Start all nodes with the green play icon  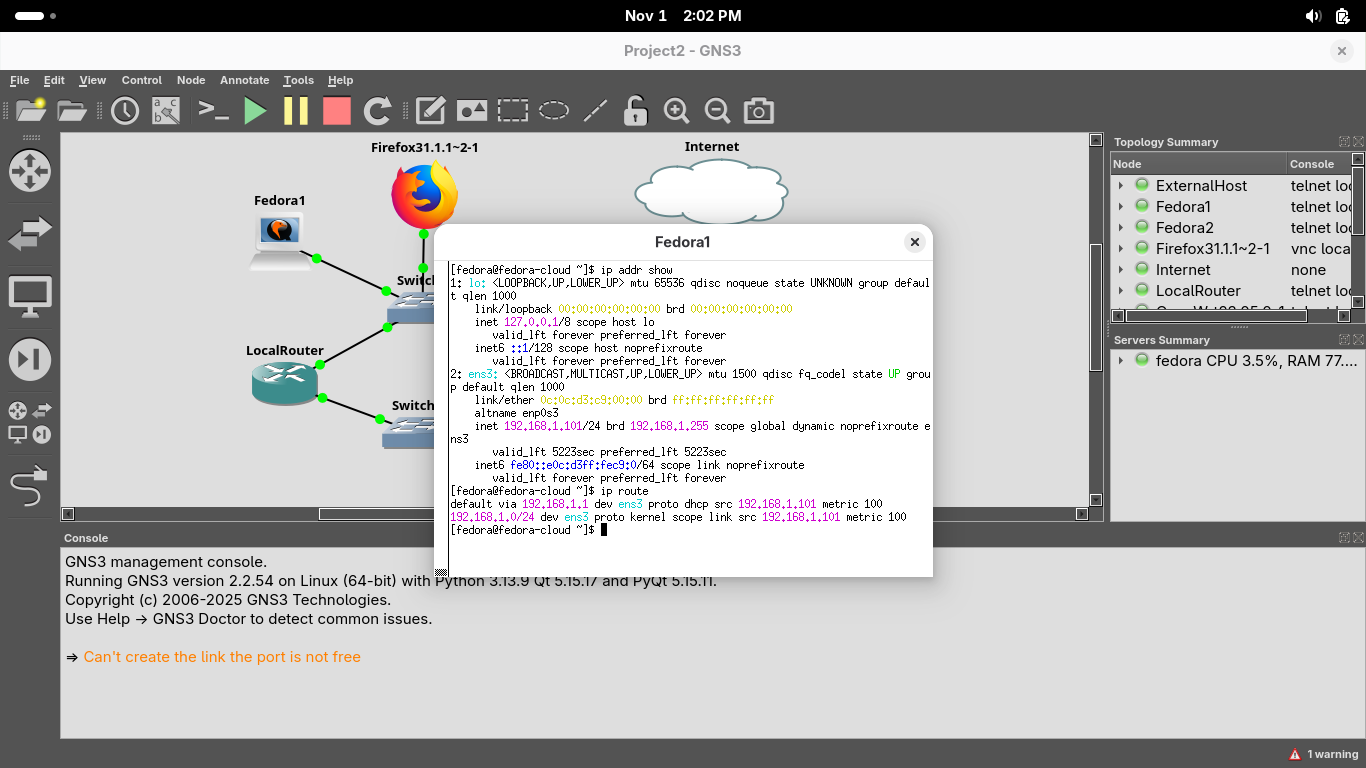tap(256, 111)
